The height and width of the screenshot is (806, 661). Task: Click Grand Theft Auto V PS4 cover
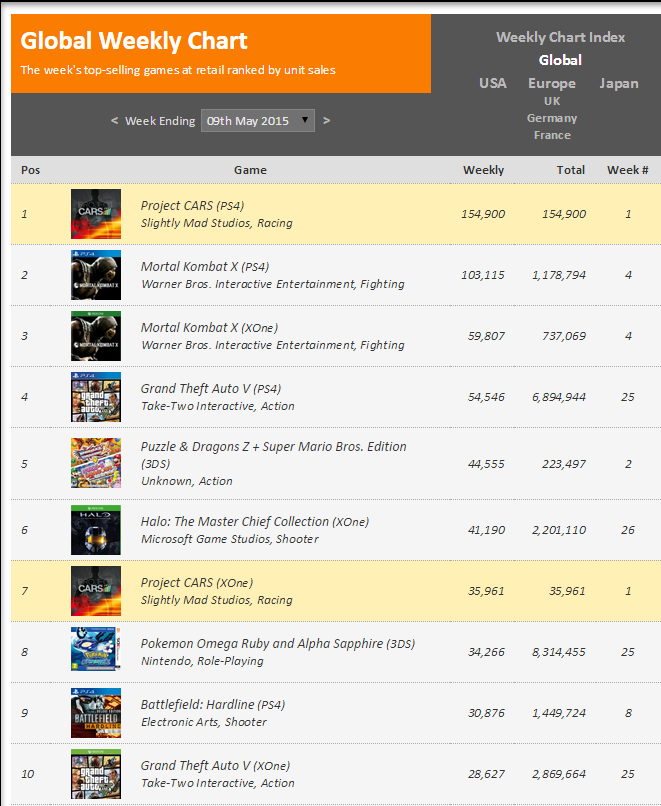[96, 397]
